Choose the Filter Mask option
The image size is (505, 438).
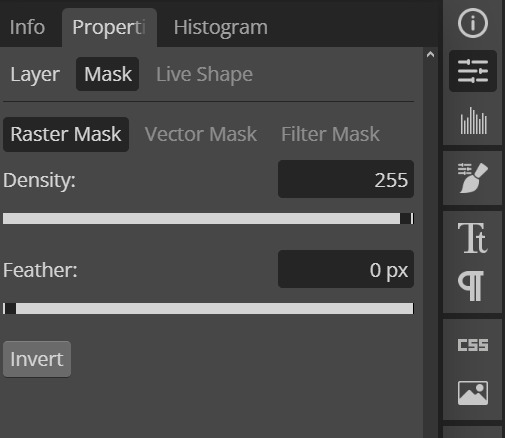[x=330, y=134]
